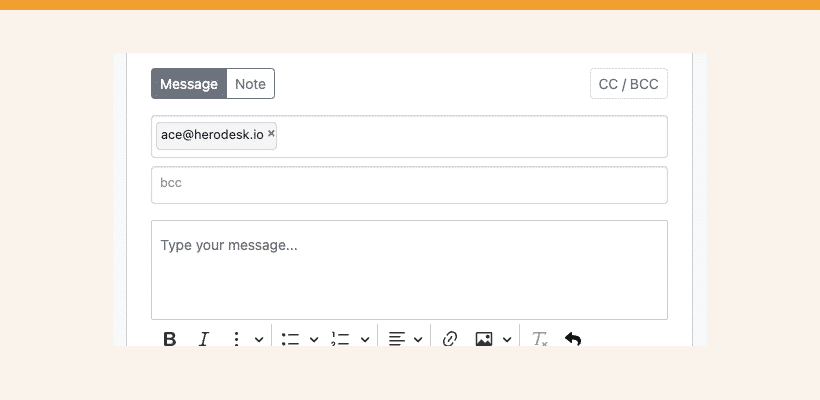Click into the Type your message text area
Screen dimensions: 820x400
[409, 270]
